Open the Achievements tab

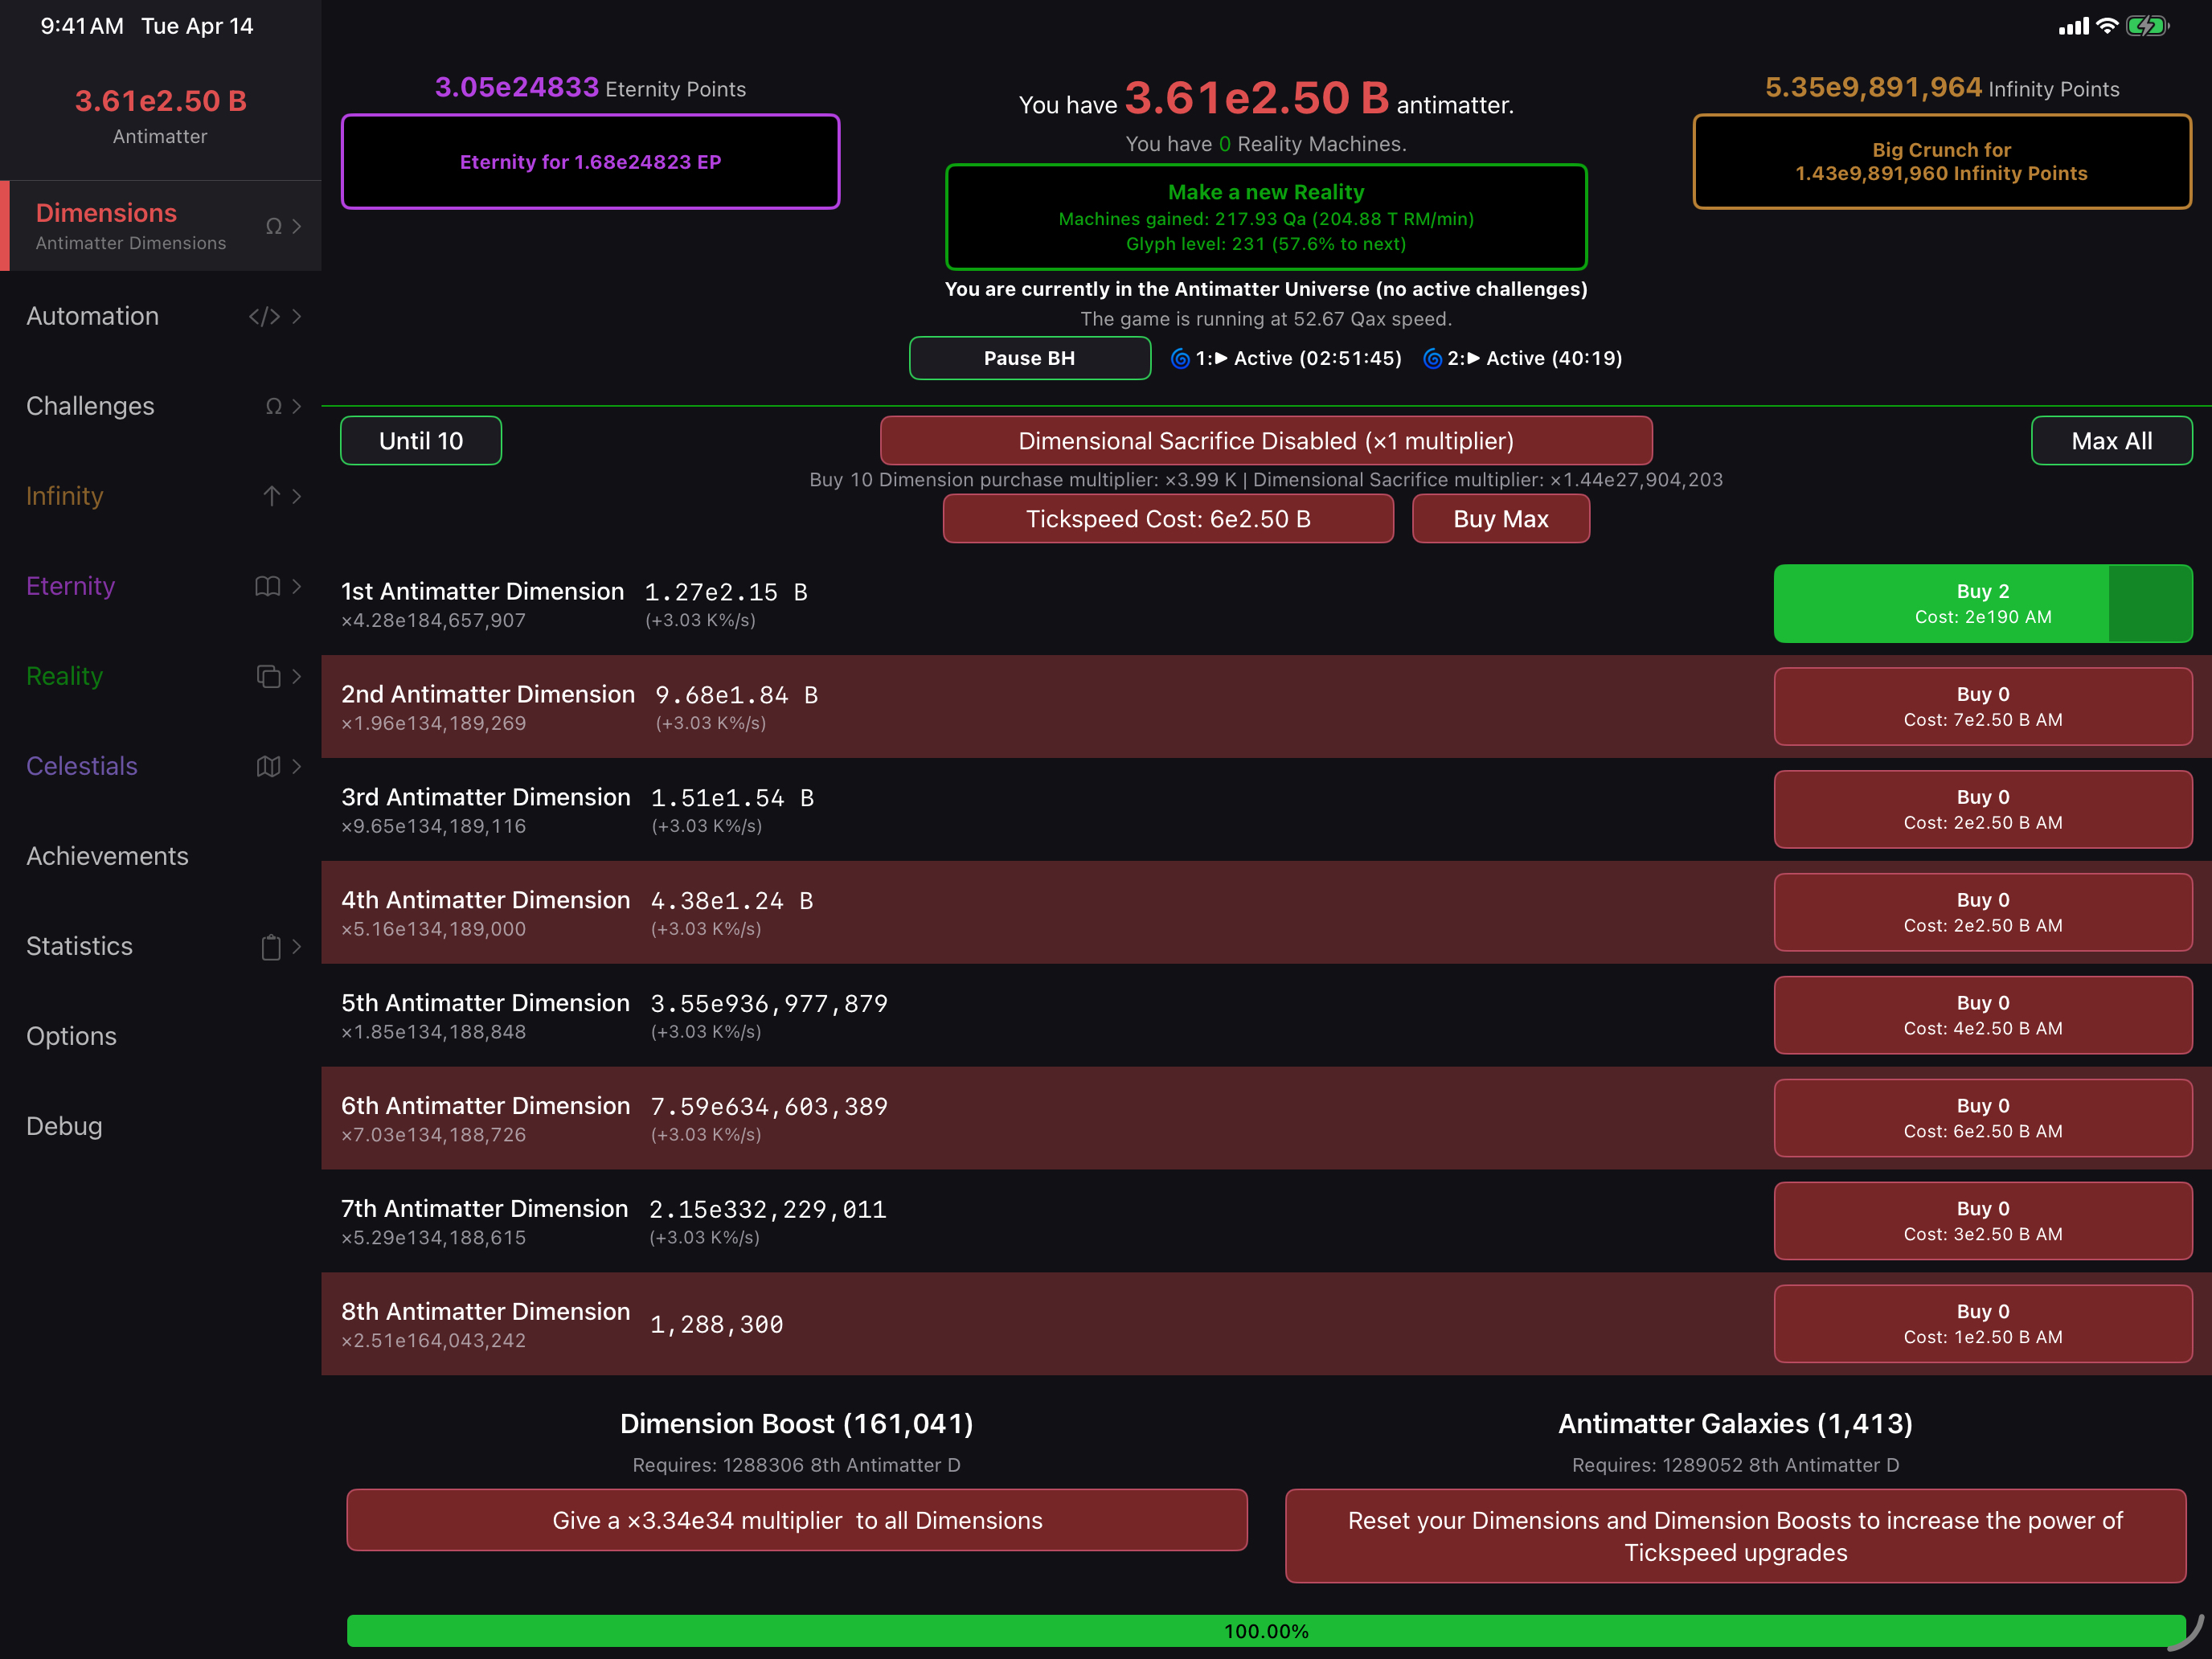pos(160,856)
